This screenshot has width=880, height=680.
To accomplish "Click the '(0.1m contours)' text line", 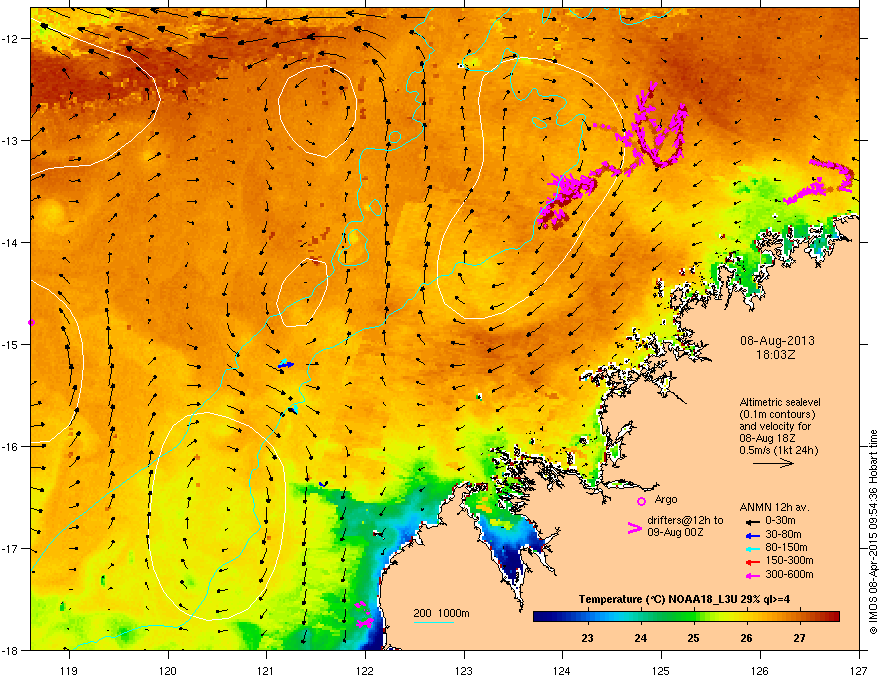I will coord(777,415).
